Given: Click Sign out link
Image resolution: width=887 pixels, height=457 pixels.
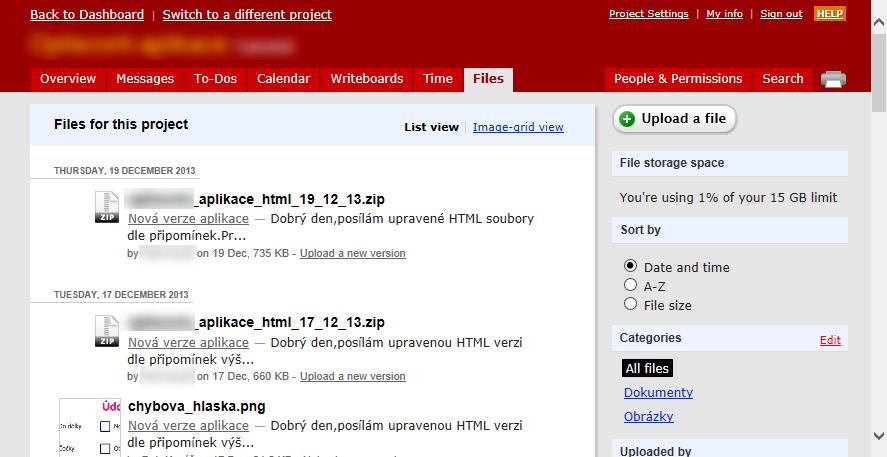Looking at the screenshot, I should point(781,14).
